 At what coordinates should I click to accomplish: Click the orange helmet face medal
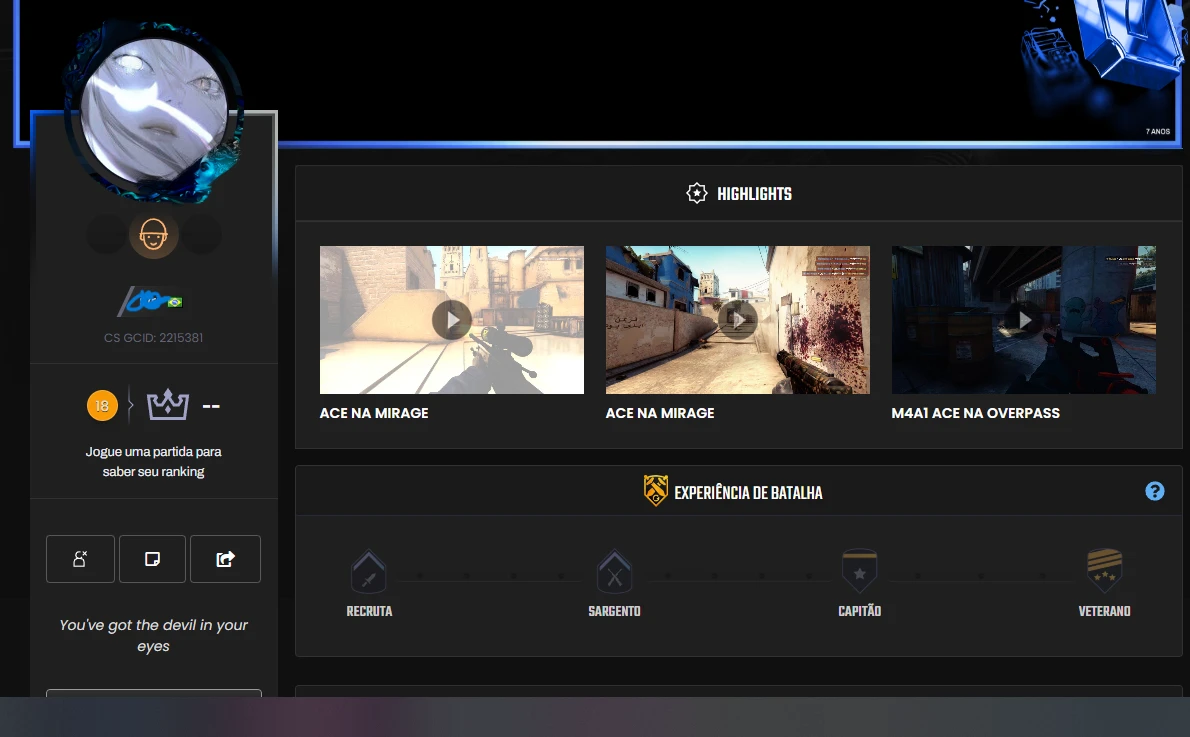tap(153, 235)
